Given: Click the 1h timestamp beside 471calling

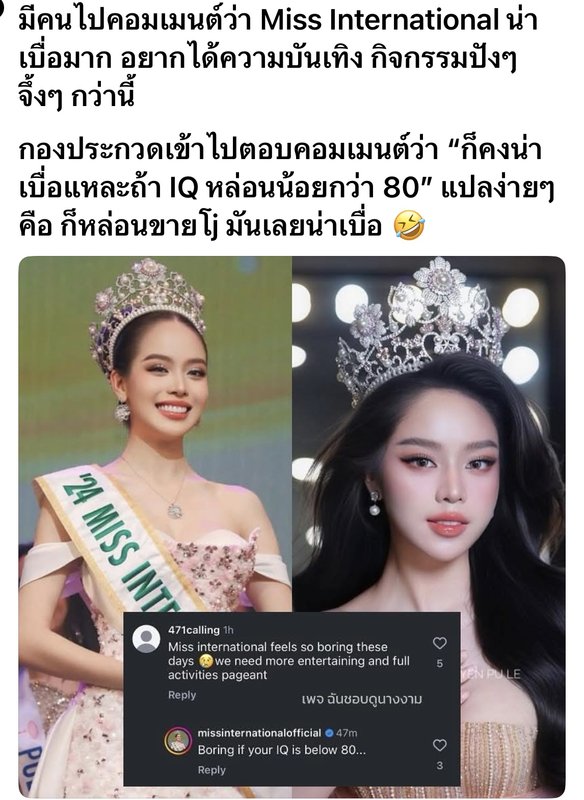Looking at the screenshot, I should pyautogui.click(x=228, y=630).
